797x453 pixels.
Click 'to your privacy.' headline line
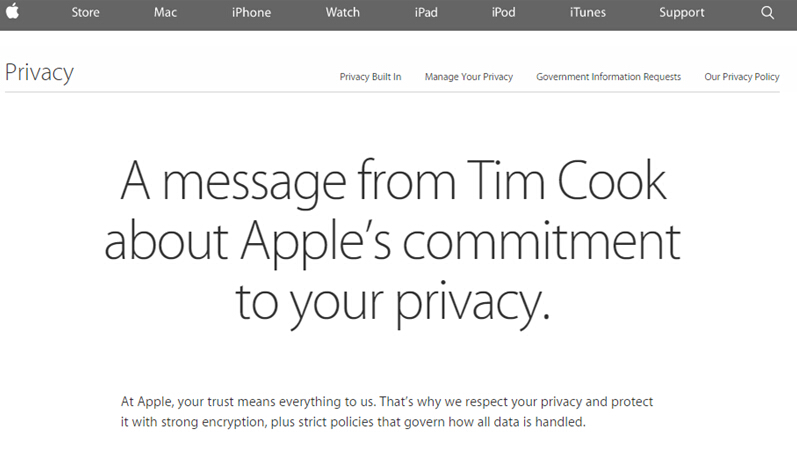point(393,304)
